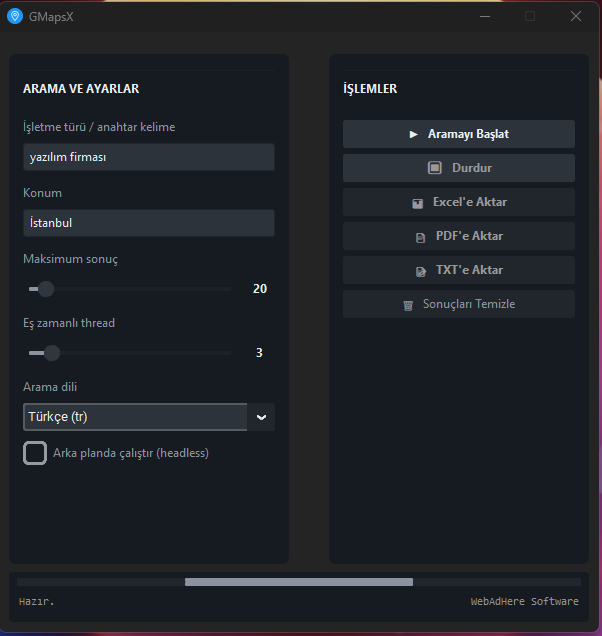Click the bottom progress bar

click(299, 582)
